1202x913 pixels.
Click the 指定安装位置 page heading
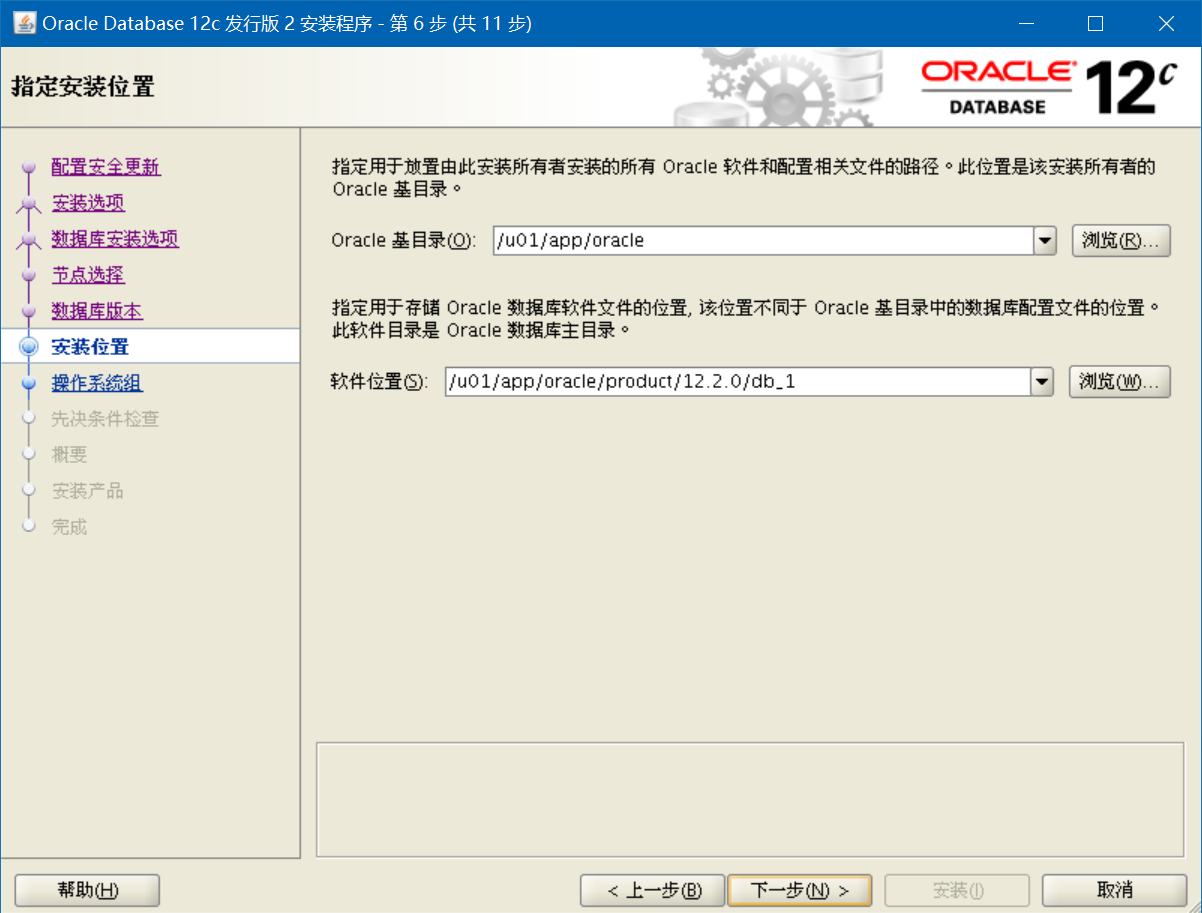[83, 86]
